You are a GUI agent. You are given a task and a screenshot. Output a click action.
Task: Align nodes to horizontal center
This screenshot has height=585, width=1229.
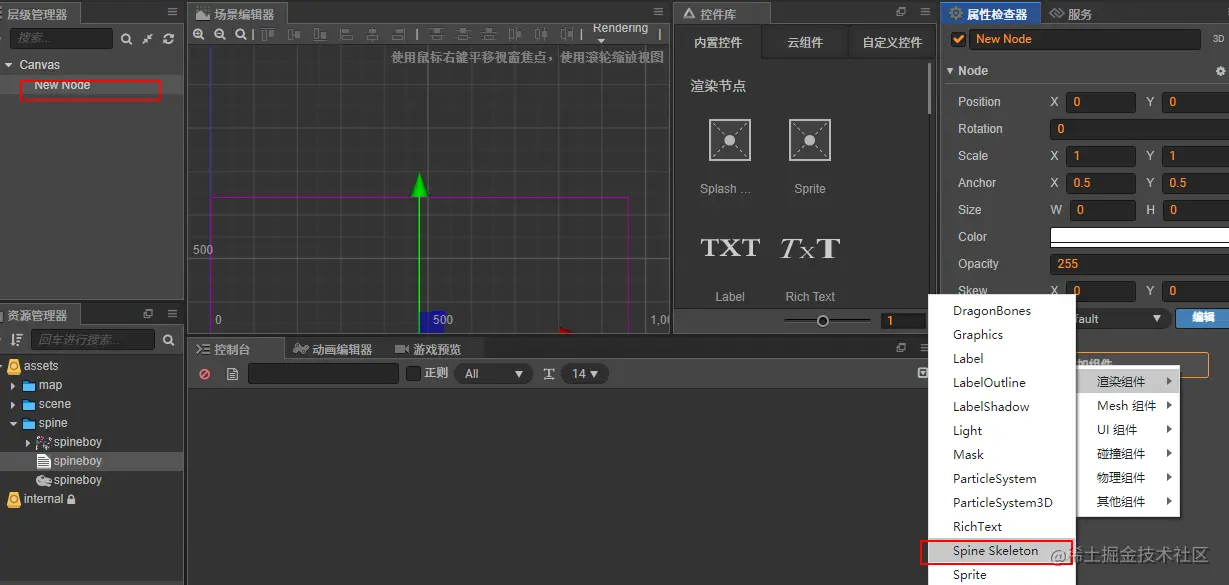[372, 34]
